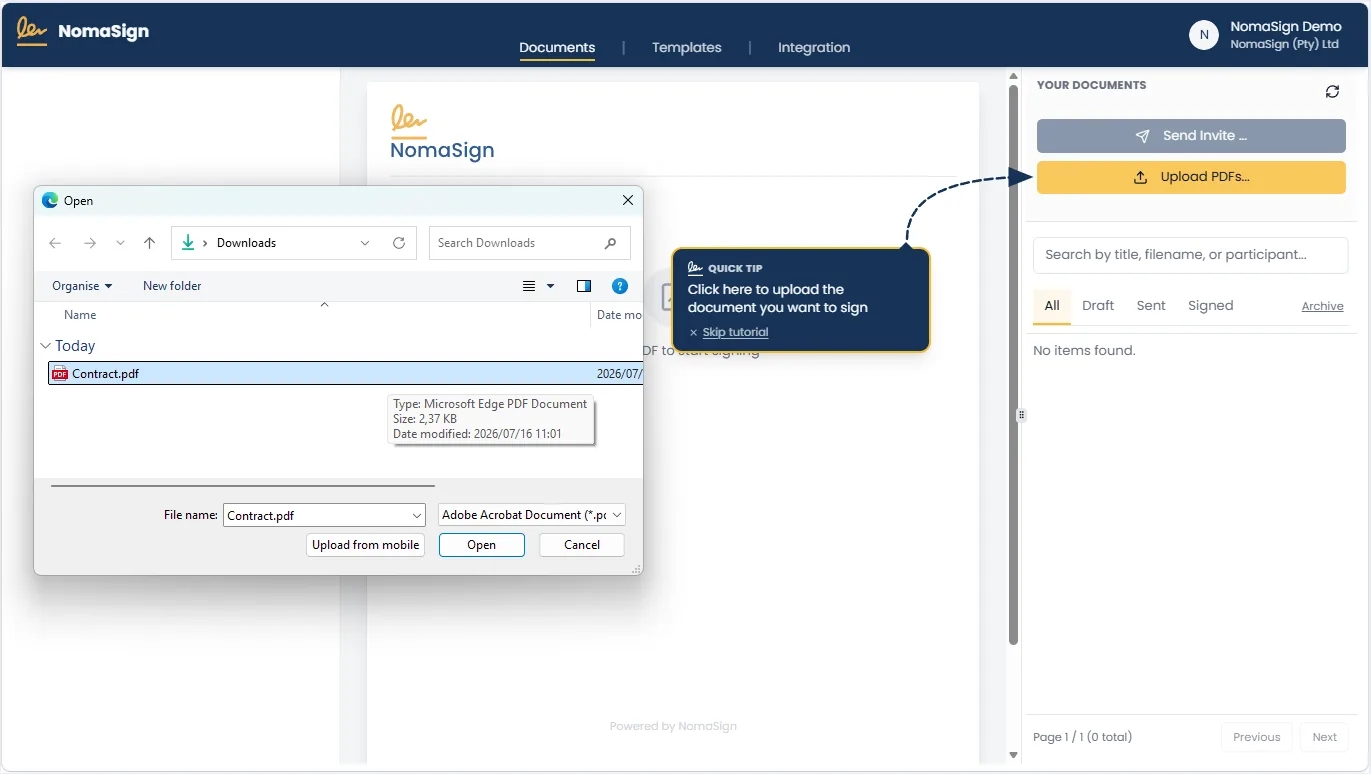This screenshot has width=1371, height=774.
Task: Go up one folder level
Action: pos(149,243)
